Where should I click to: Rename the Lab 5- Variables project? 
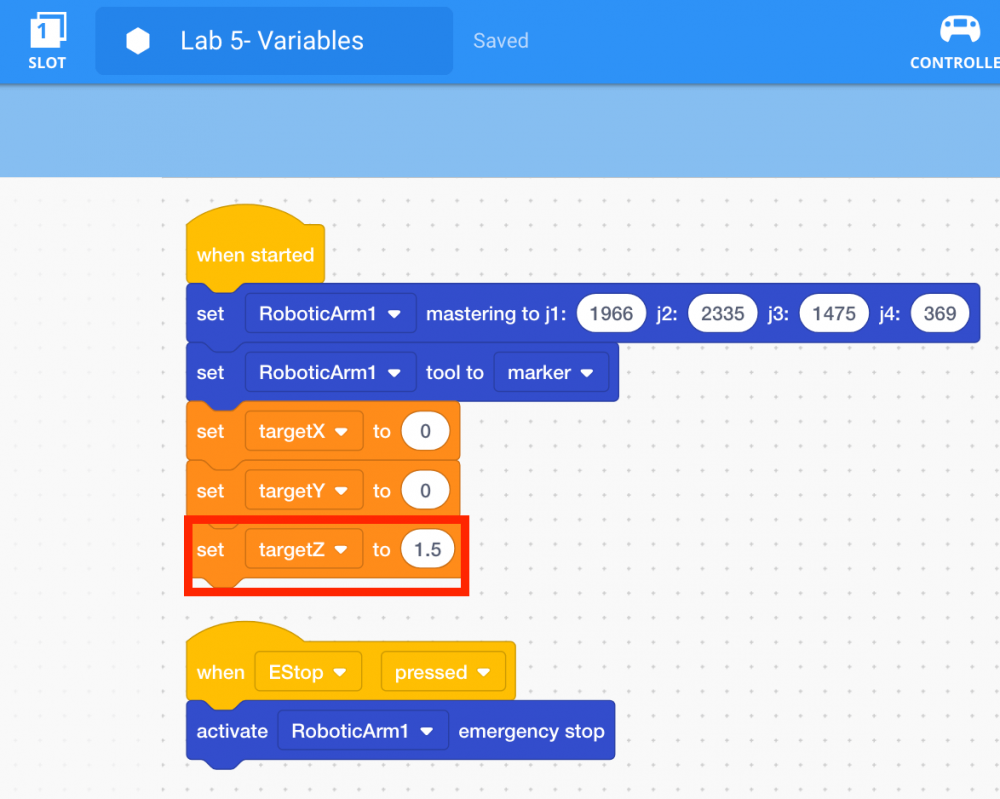click(x=272, y=41)
